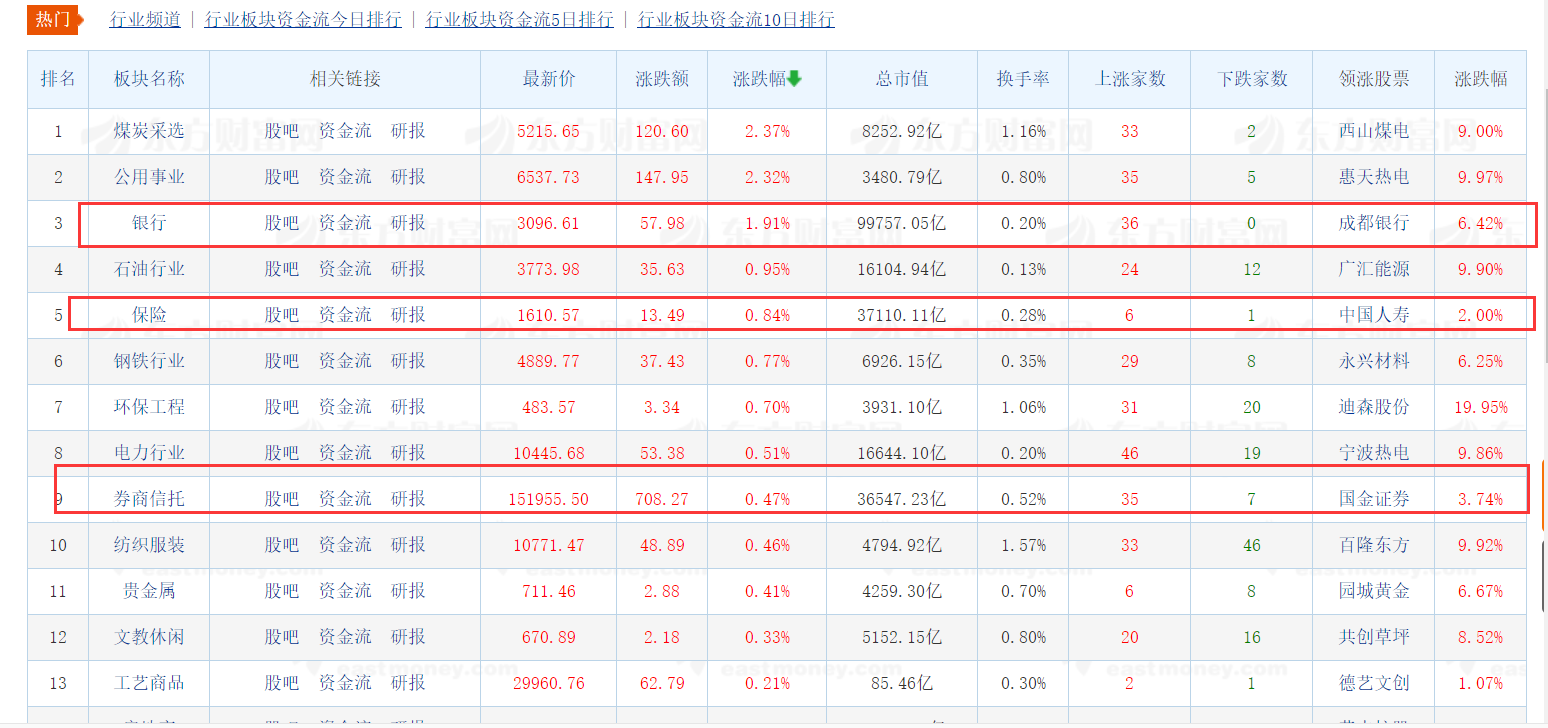Image resolution: width=1548 pixels, height=728 pixels.
Task: Open the 煤炭采选 sector name
Action: (149, 131)
